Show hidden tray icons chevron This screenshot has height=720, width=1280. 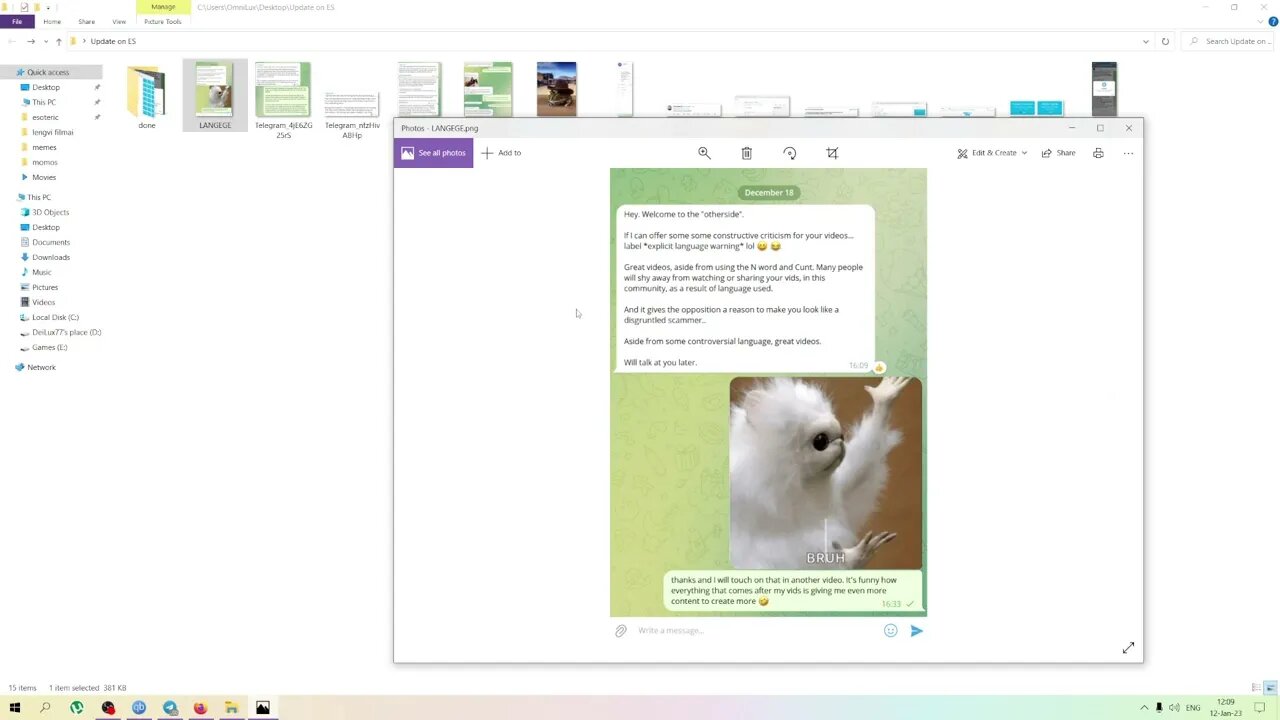[1145, 708]
